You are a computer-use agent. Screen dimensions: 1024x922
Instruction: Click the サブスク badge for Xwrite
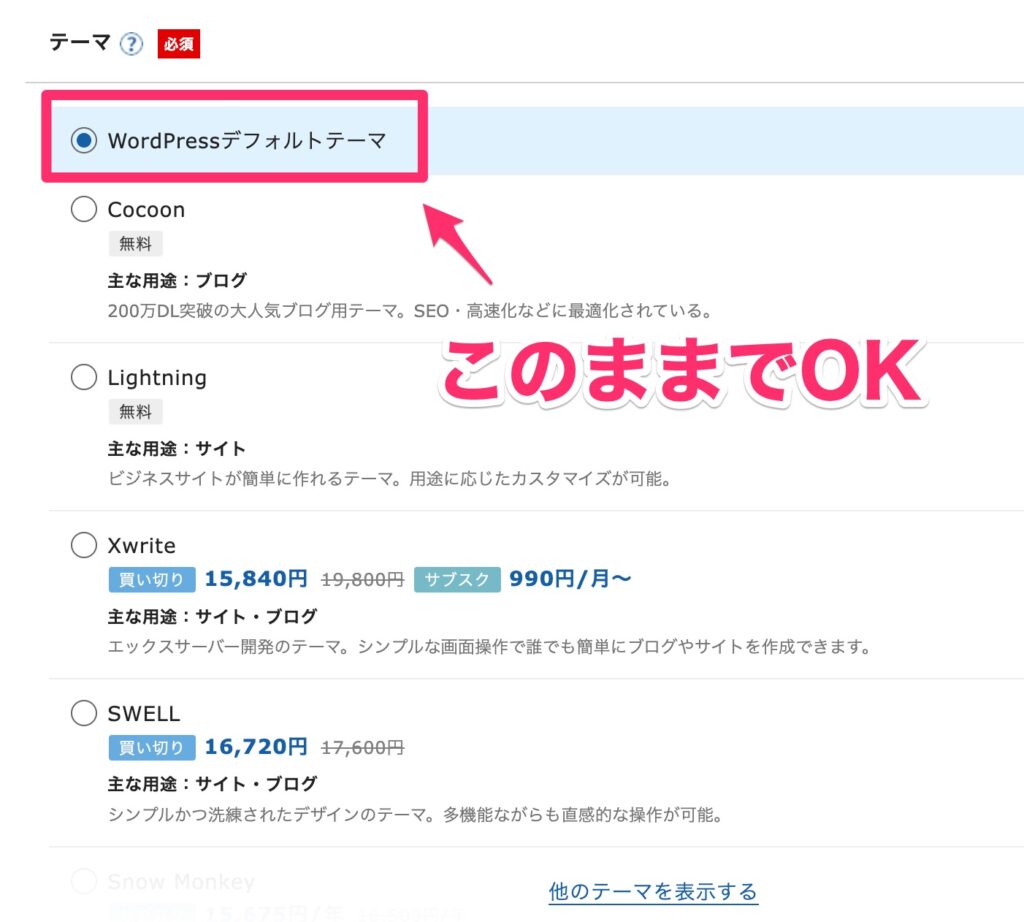456,580
